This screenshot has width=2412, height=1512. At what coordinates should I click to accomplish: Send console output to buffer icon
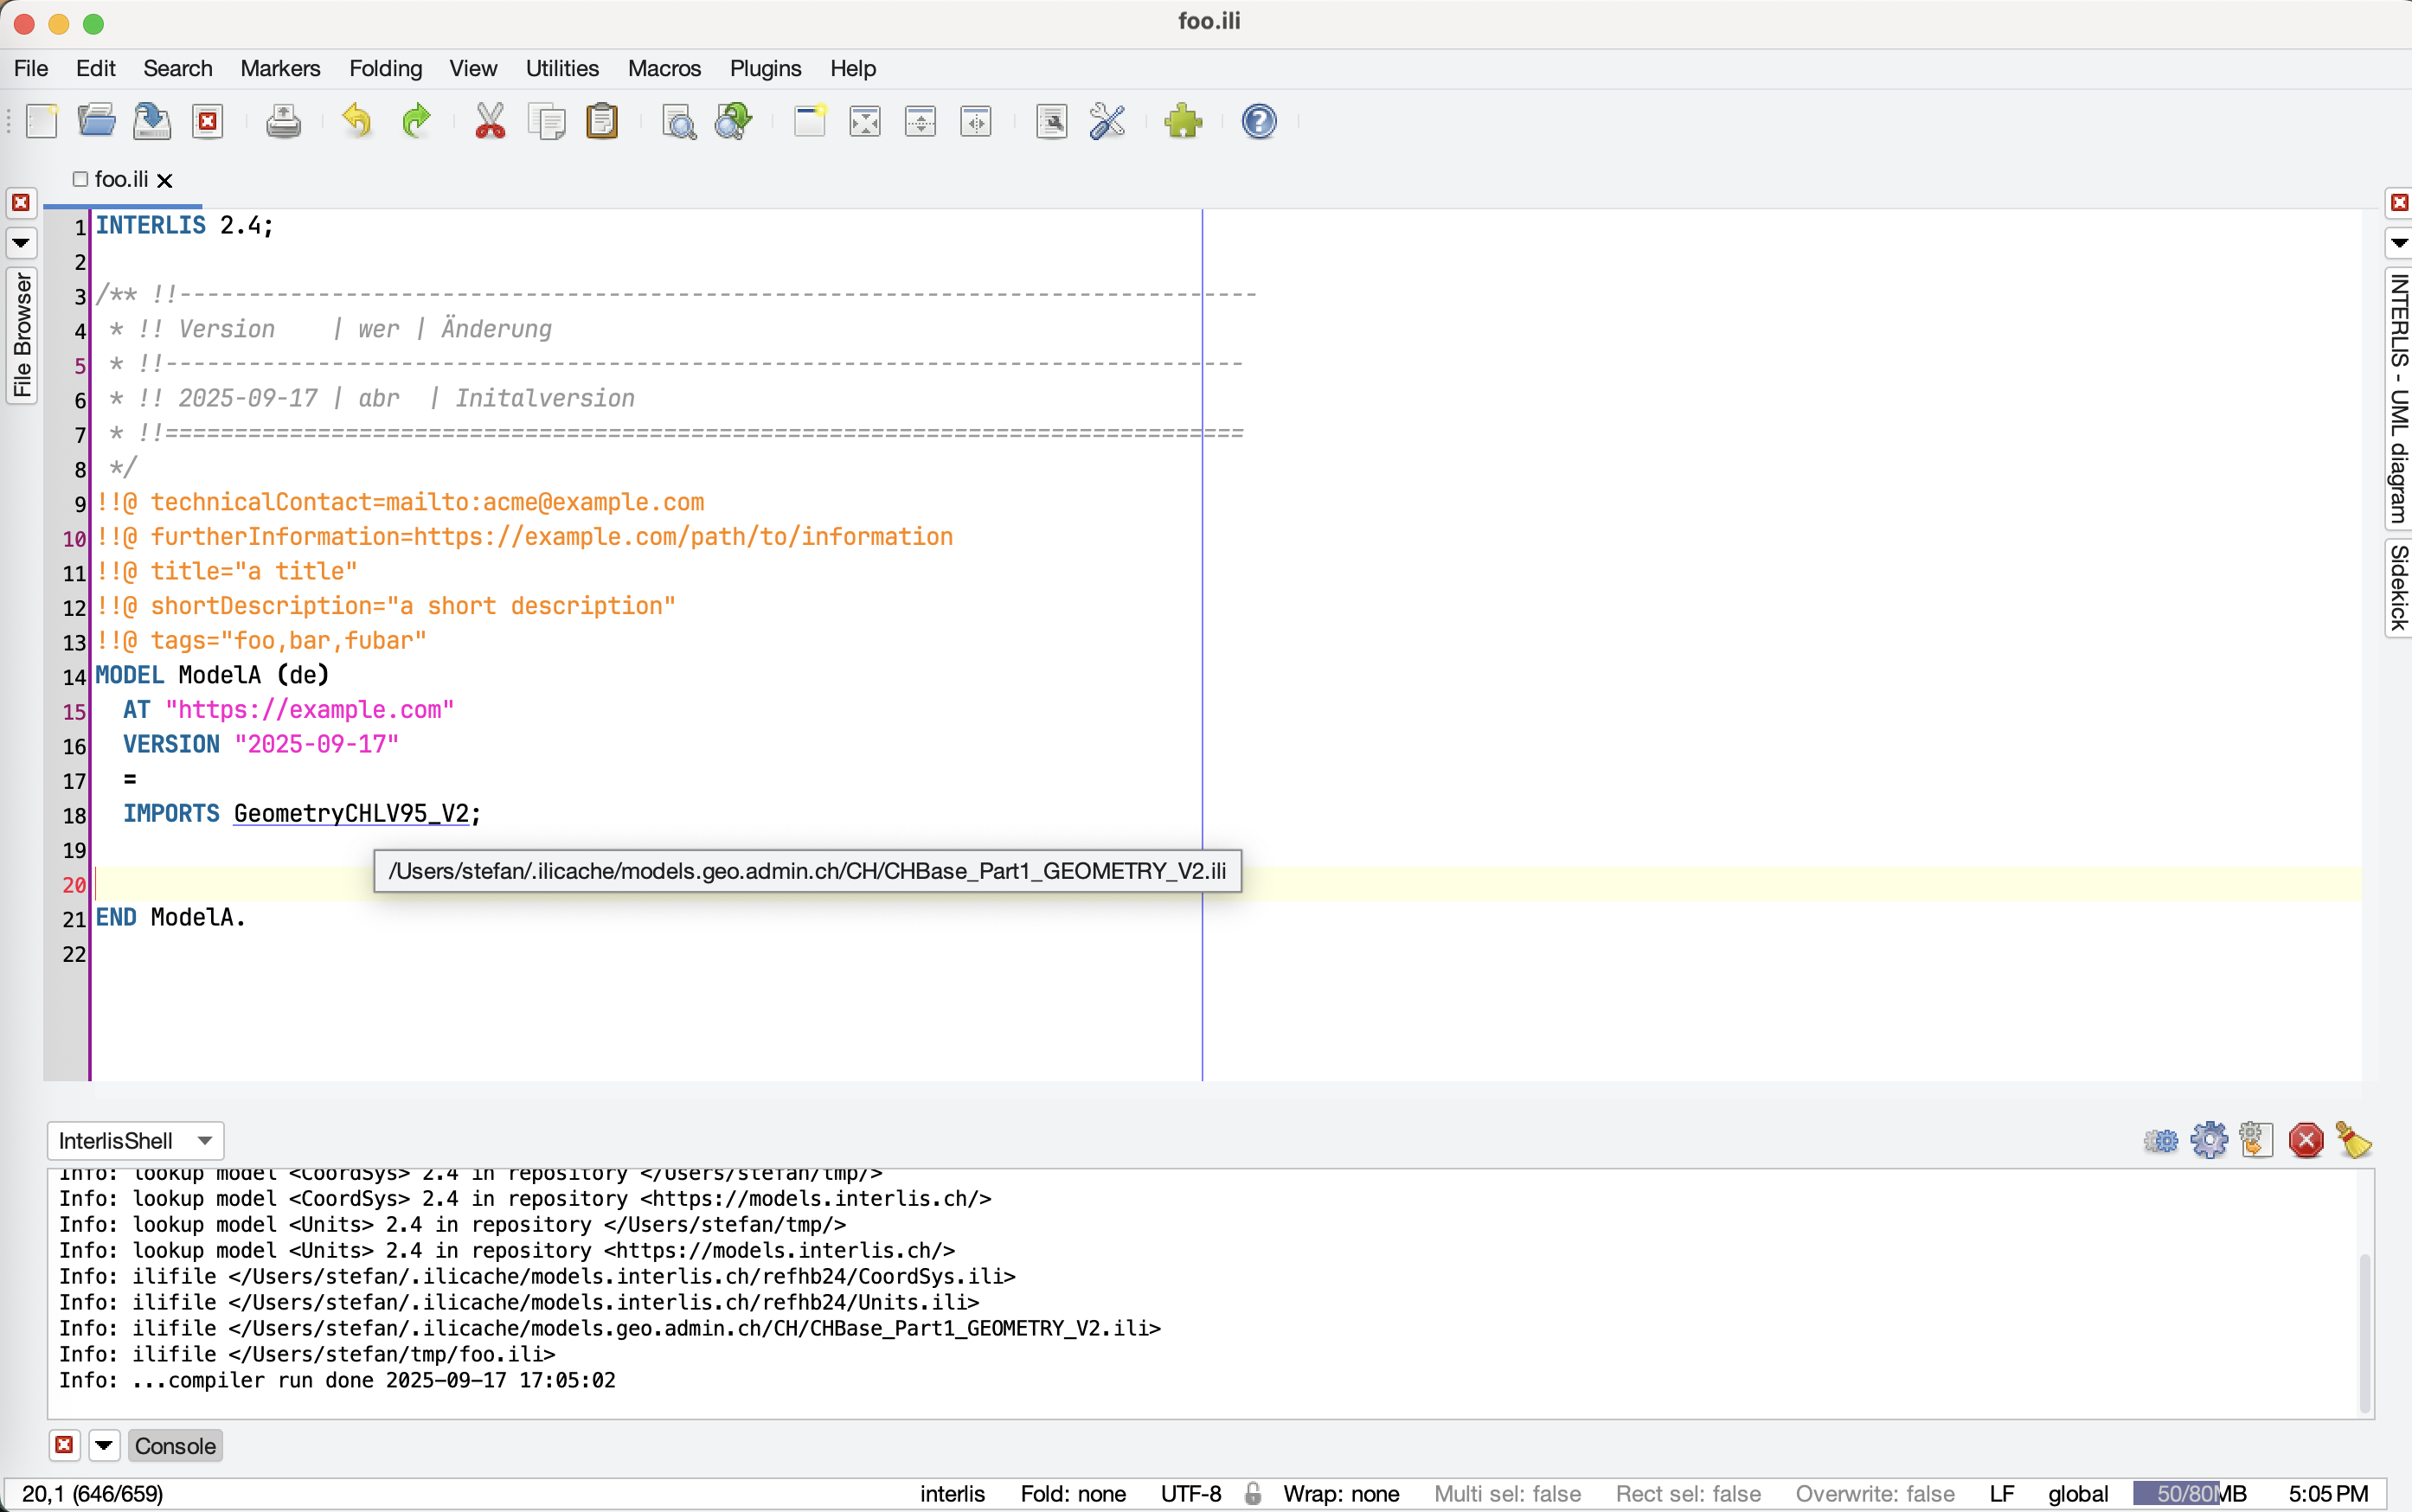click(x=2256, y=1141)
